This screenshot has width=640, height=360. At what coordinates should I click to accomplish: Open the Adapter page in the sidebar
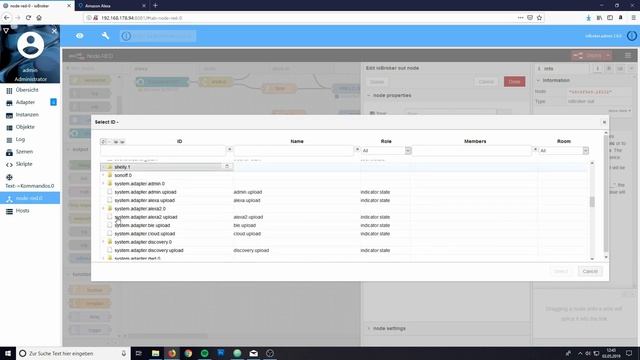(25, 102)
